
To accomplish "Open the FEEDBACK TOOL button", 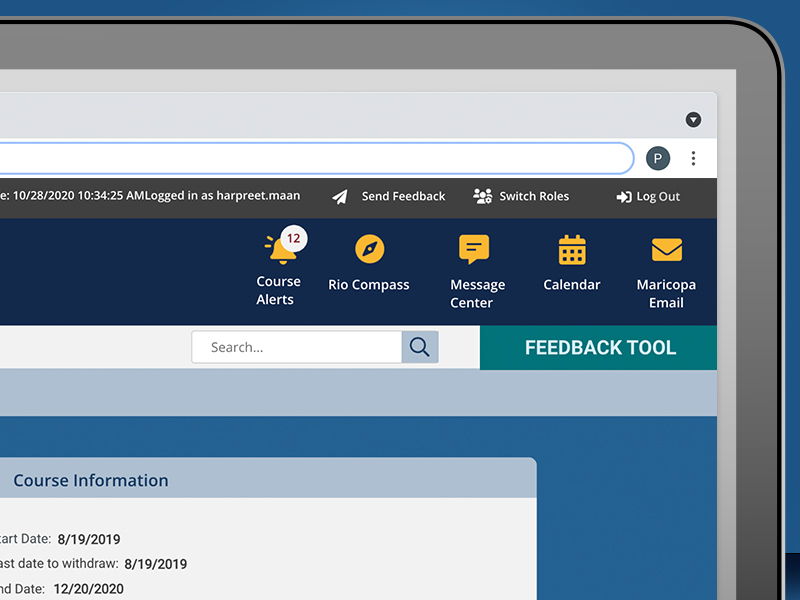I will [598, 347].
